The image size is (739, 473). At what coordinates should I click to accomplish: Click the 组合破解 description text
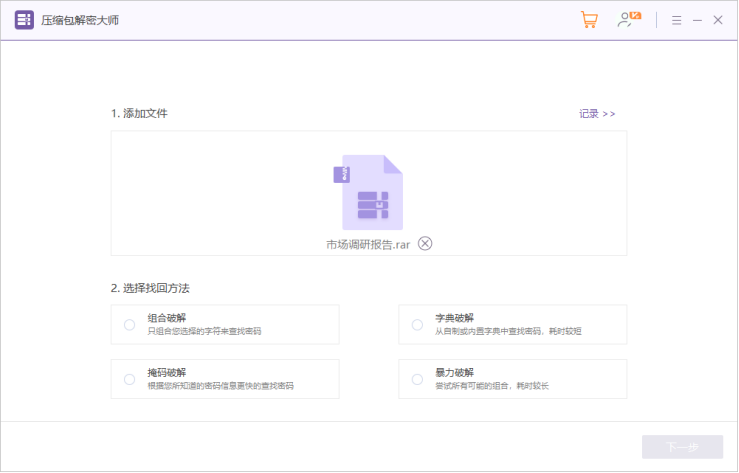[204, 331]
